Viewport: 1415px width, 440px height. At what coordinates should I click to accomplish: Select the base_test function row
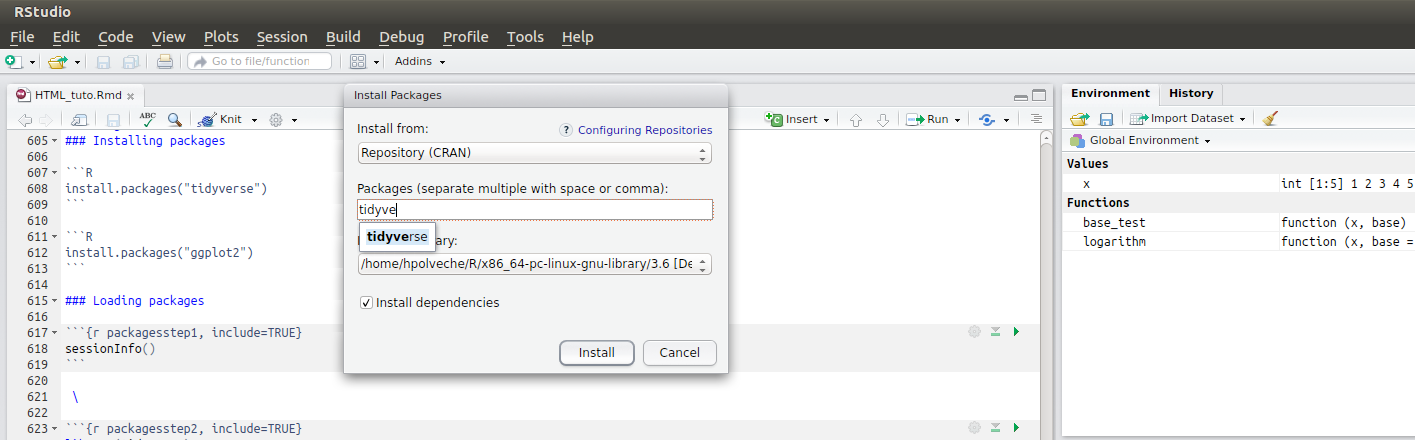coord(1238,222)
